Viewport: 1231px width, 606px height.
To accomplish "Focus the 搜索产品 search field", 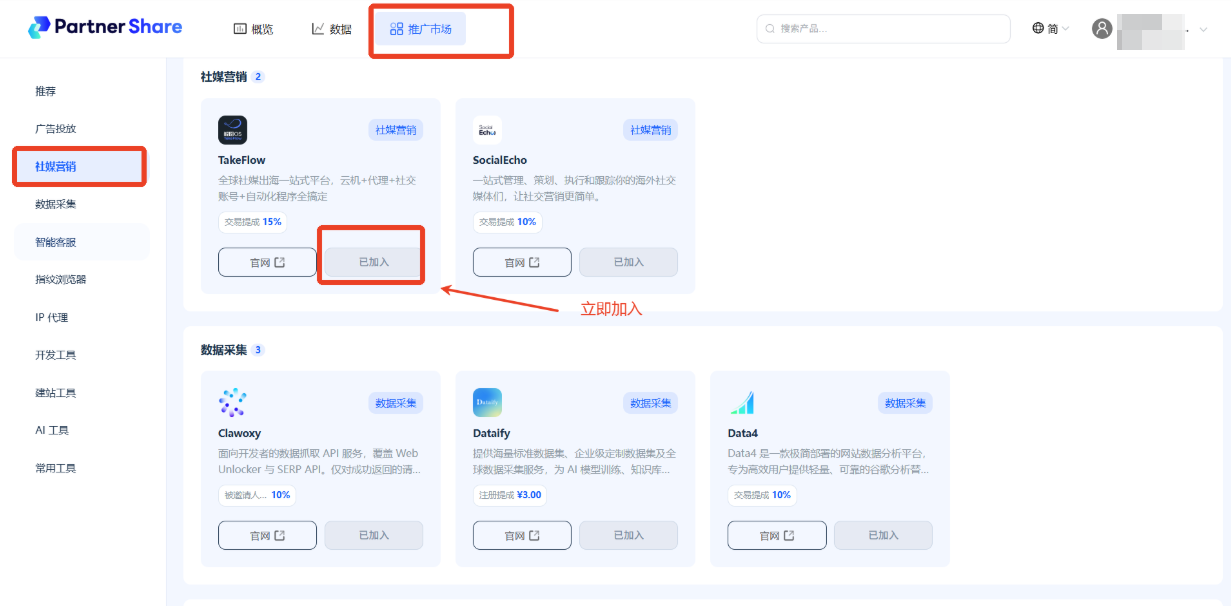I will (883, 29).
